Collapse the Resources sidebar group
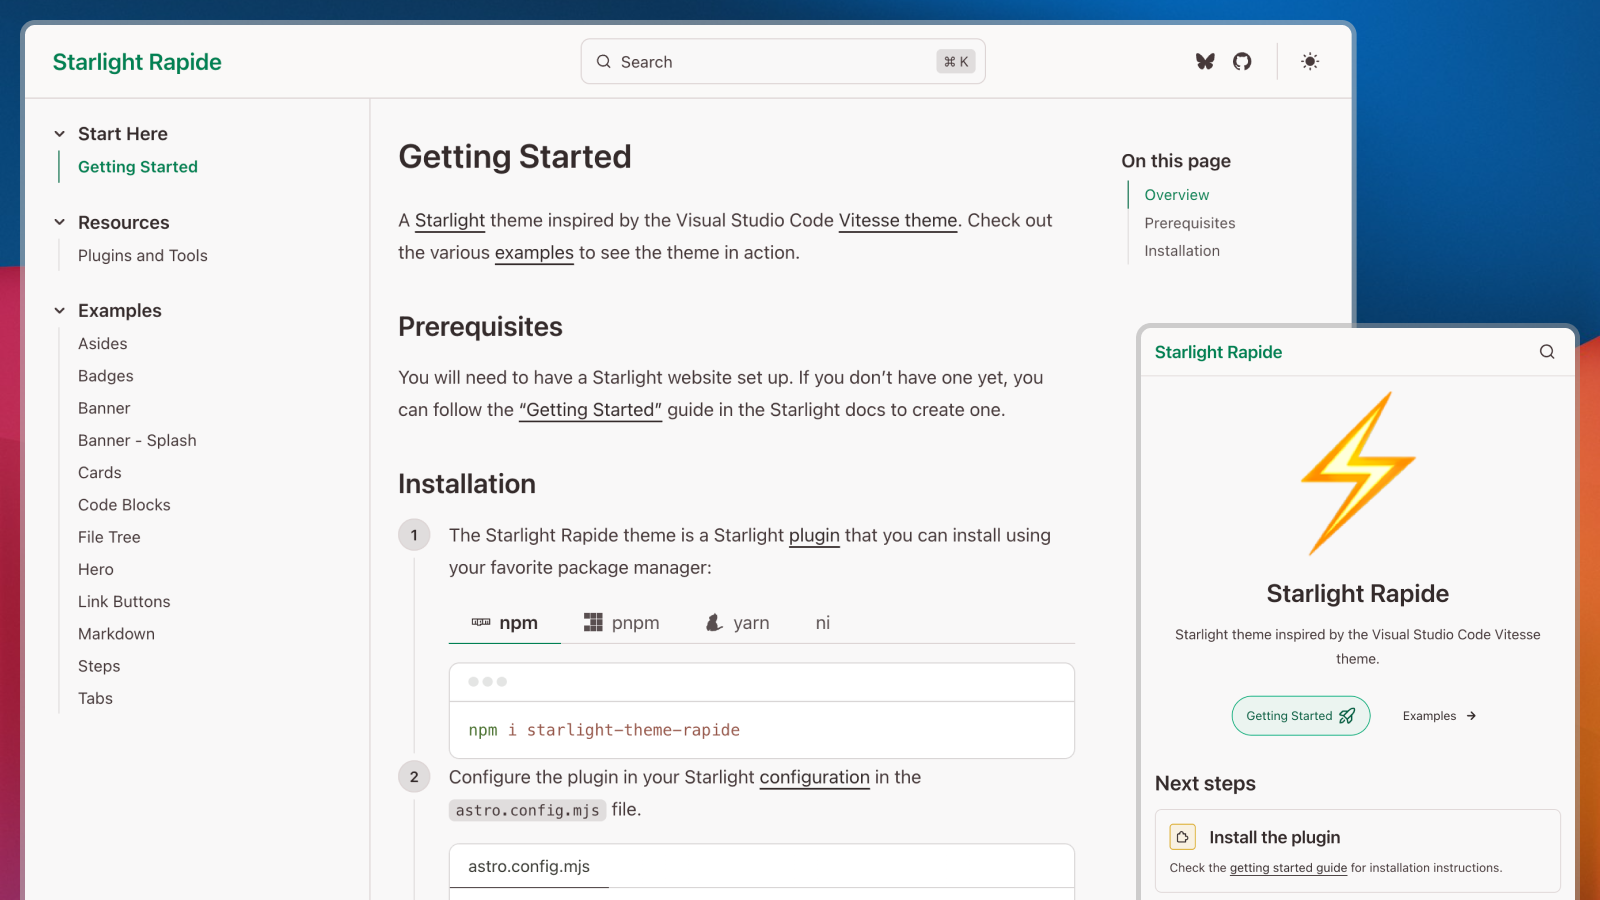Image resolution: width=1600 pixels, height=900 pixels. click(60, 222)
